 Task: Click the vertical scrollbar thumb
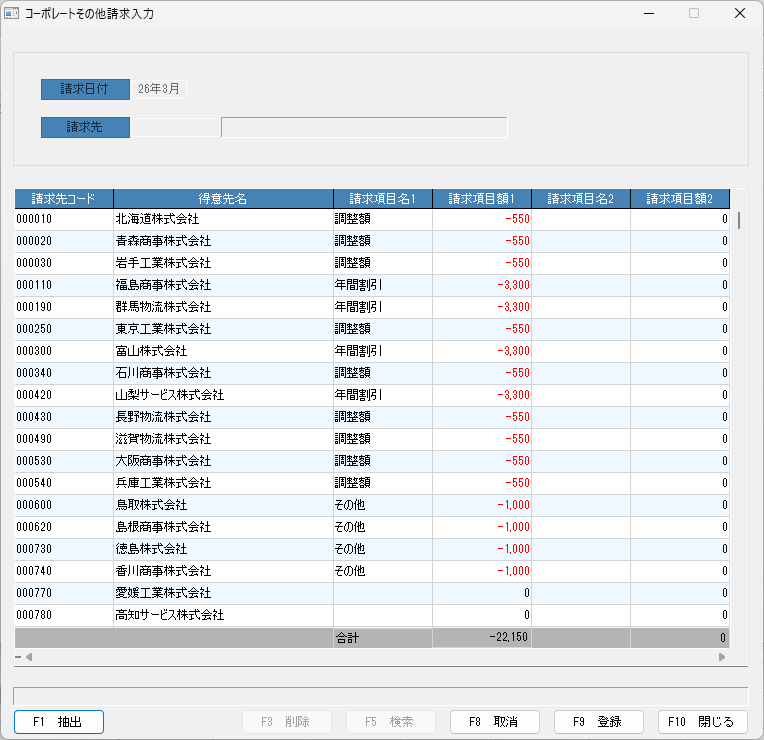click(x=739, y=220)
